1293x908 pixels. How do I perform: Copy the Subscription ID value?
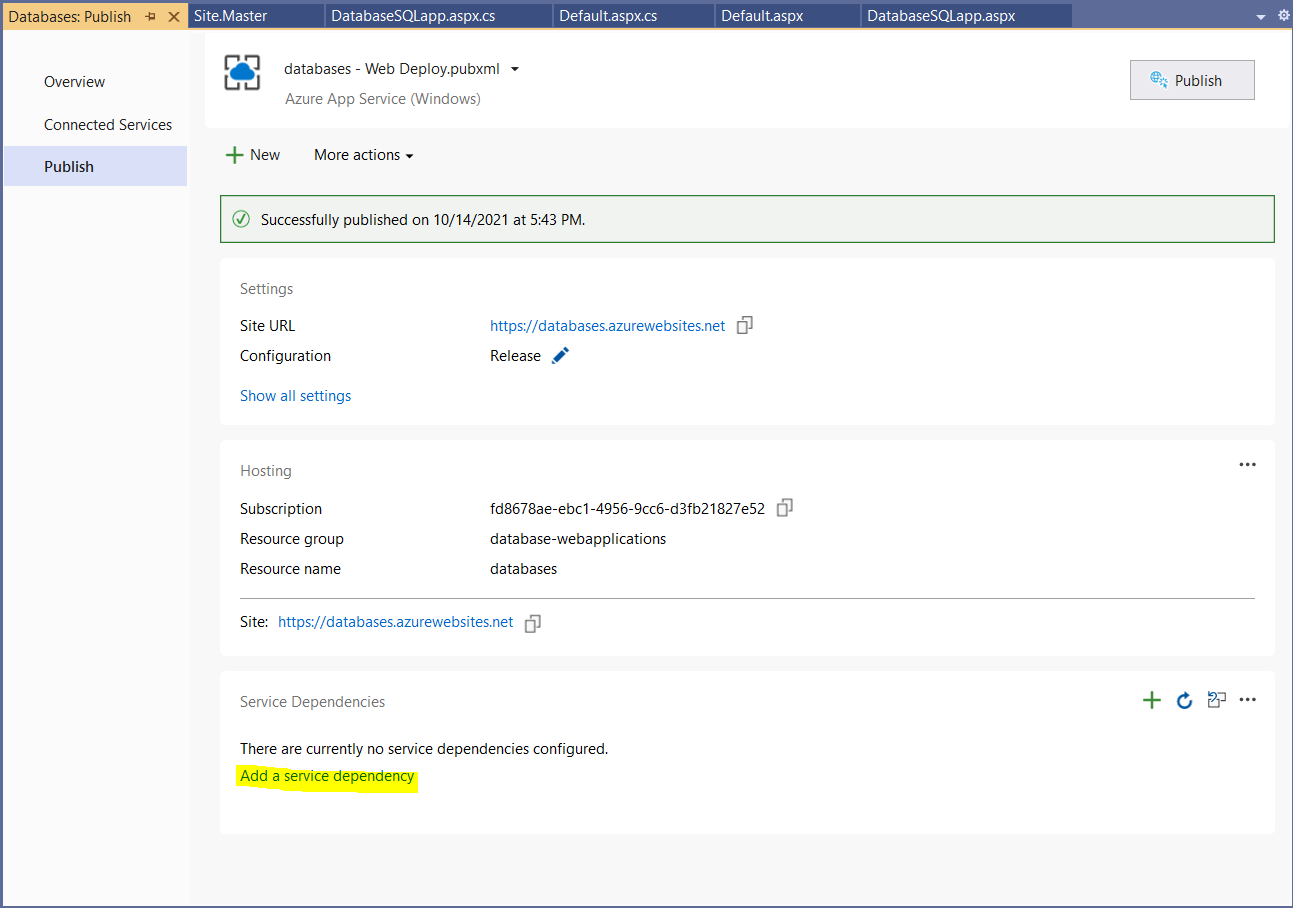[785, 508]
